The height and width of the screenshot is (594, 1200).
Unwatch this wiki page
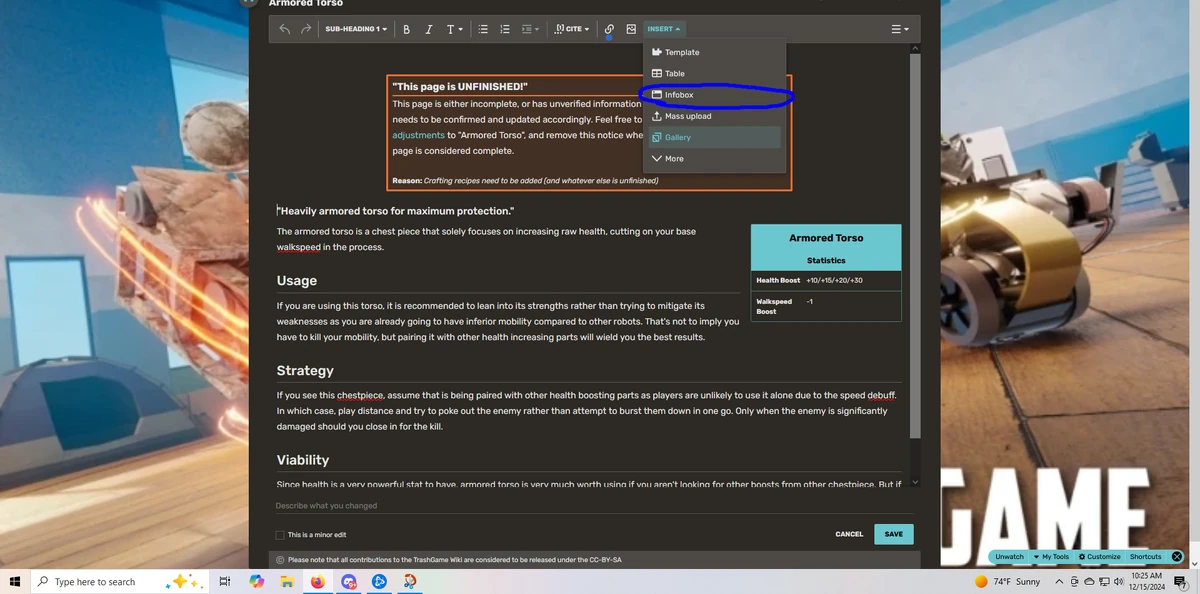click(1008, 556)
